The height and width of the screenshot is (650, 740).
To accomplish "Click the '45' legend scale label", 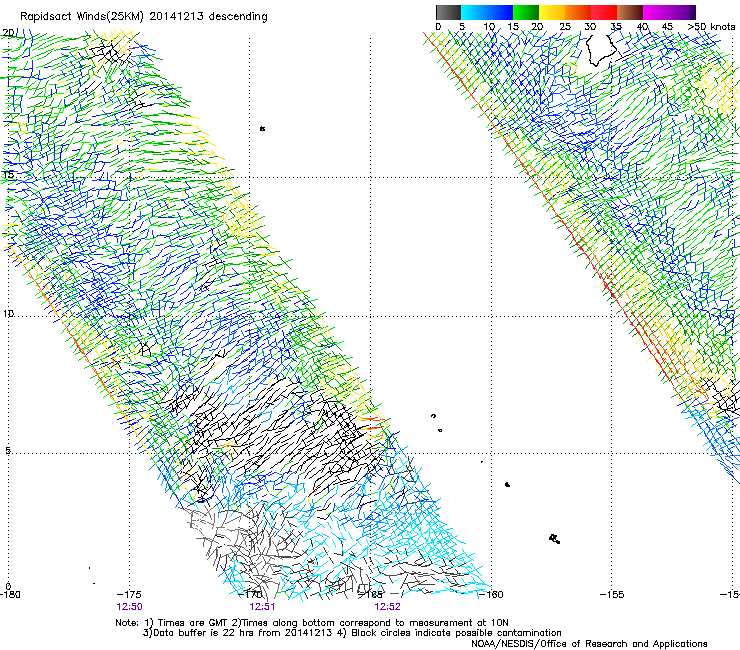I will [x=667, y=26].
